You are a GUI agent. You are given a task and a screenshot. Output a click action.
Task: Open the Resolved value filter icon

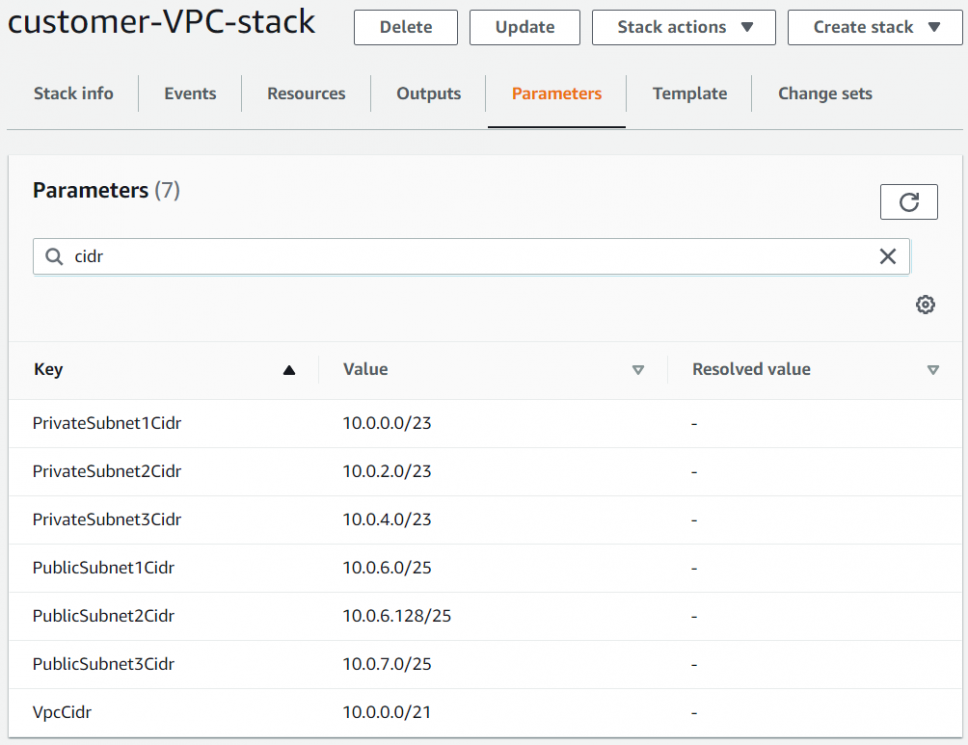pos(933,369)
